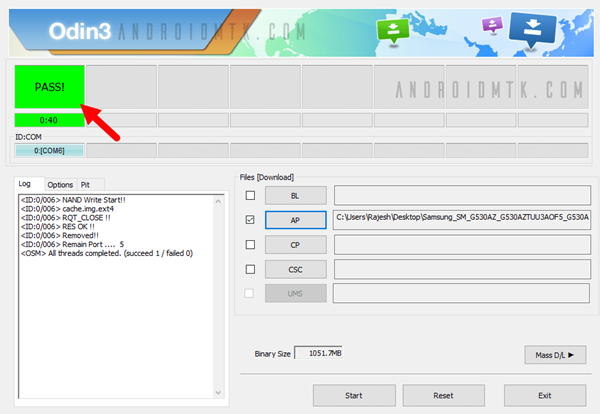Click the Reset button
This screenshot has width=600, height=414.
443,395
